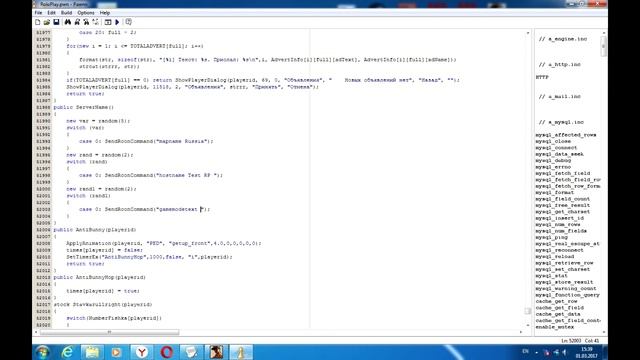Open Find with the first binoculars icon

68,22
